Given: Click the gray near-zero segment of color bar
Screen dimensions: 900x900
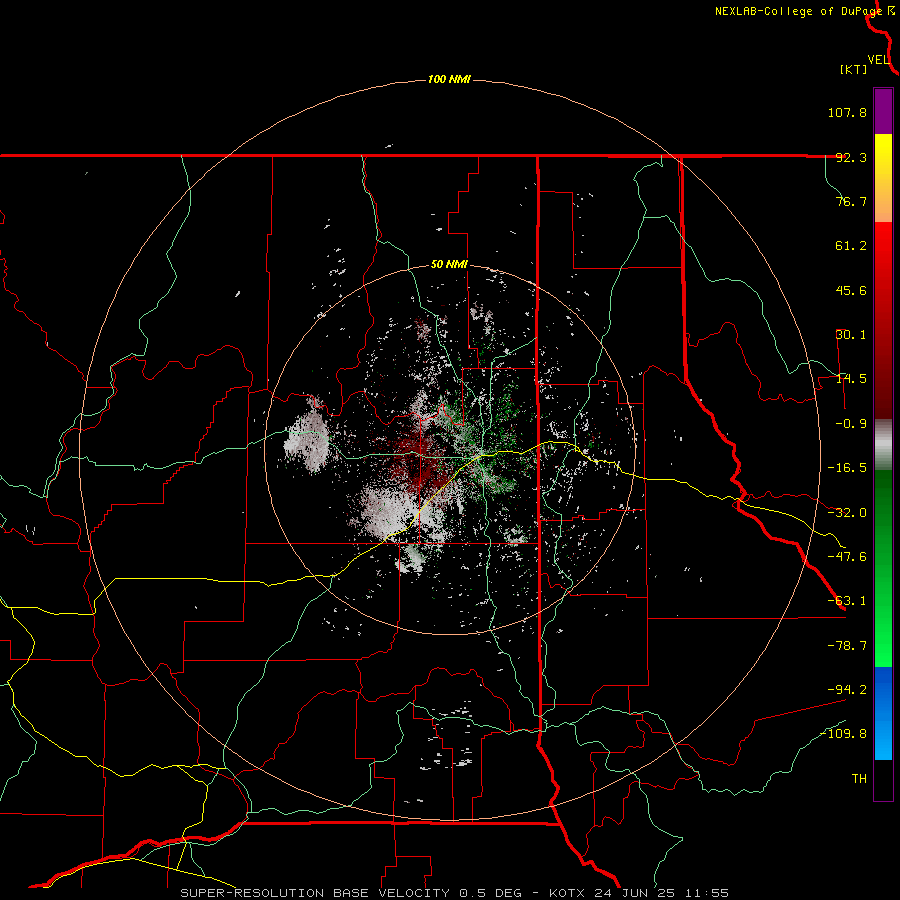Looking at the screenshot, I should pos(883,445).
